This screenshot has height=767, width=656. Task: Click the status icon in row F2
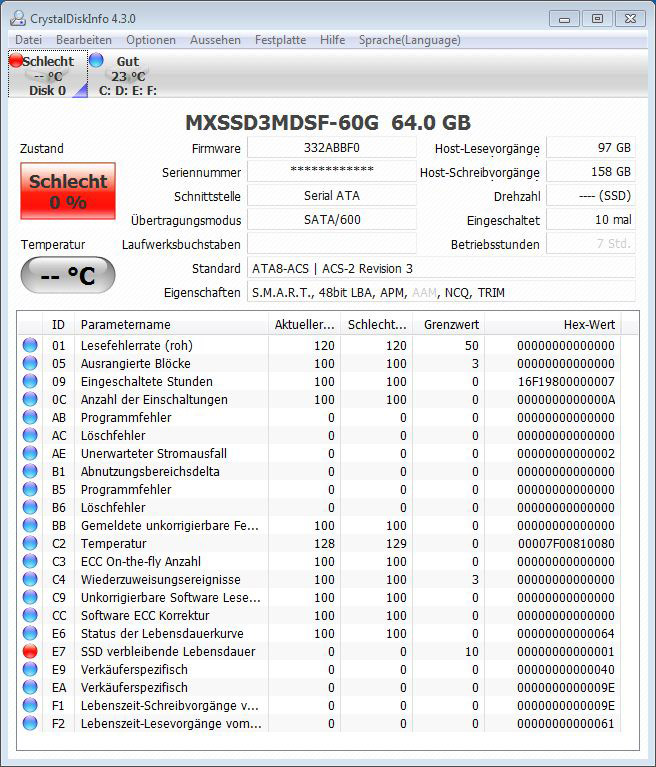point(30,723)
